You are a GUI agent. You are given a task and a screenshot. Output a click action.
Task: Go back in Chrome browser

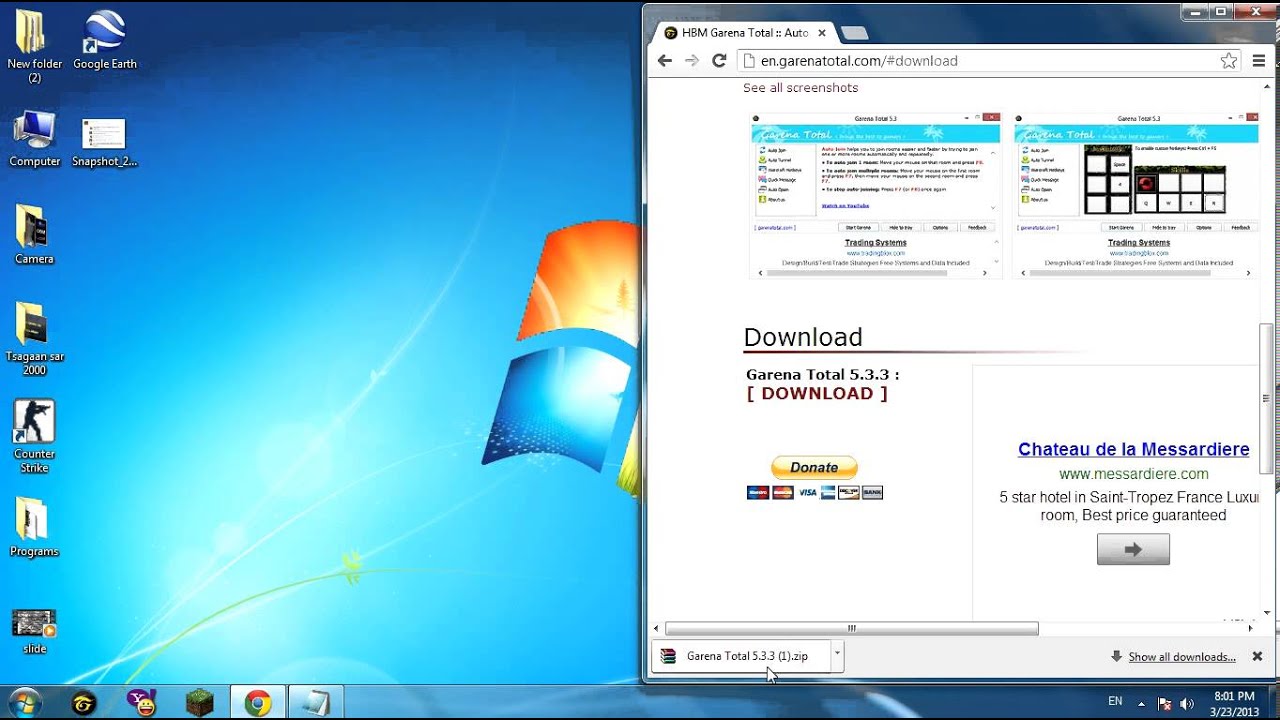[x=665, y=61]
